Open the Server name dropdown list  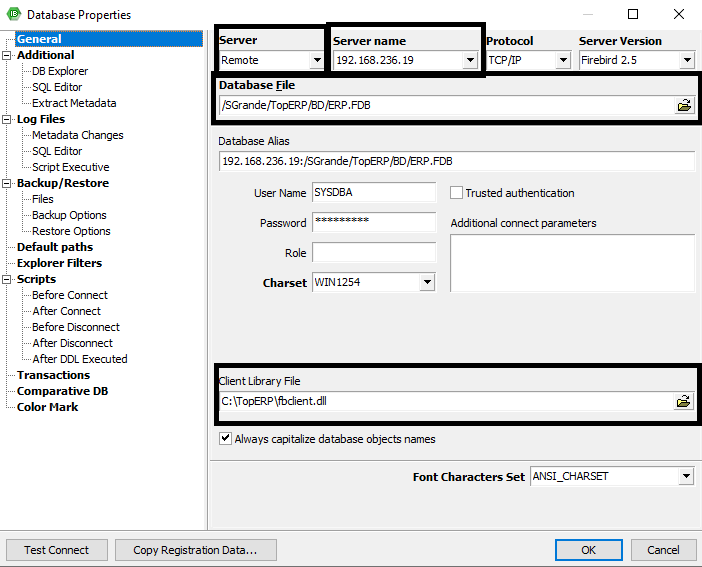point(471,61)
